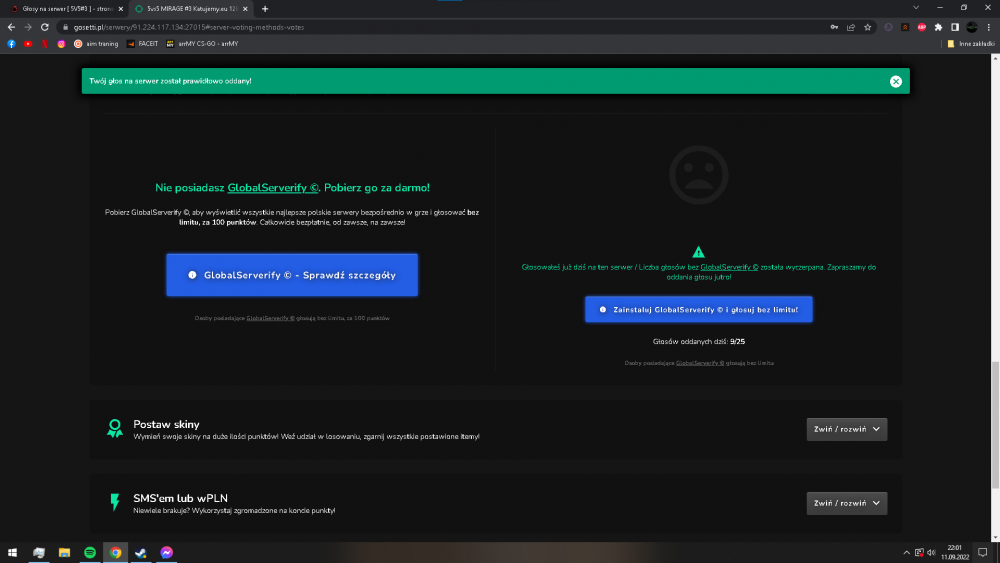Toggle the browser side panel
Image resolution: width=1000 pixels, height=563 pixels.
[955, 27]
